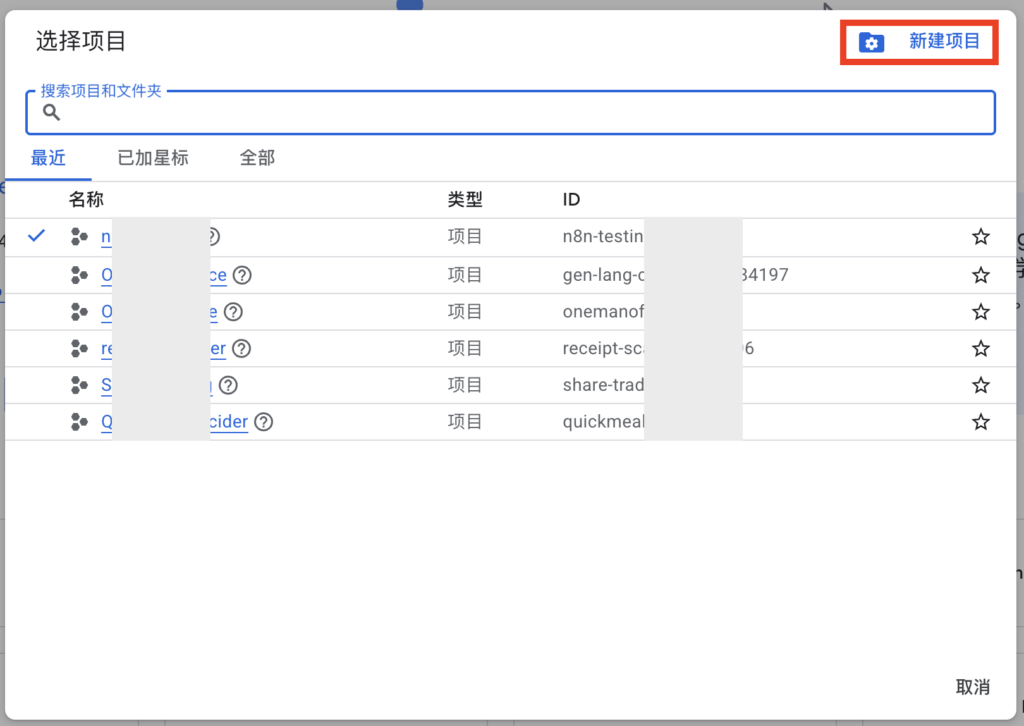Focus the 搜索项目和文件夹 search field

coord(520,114)
